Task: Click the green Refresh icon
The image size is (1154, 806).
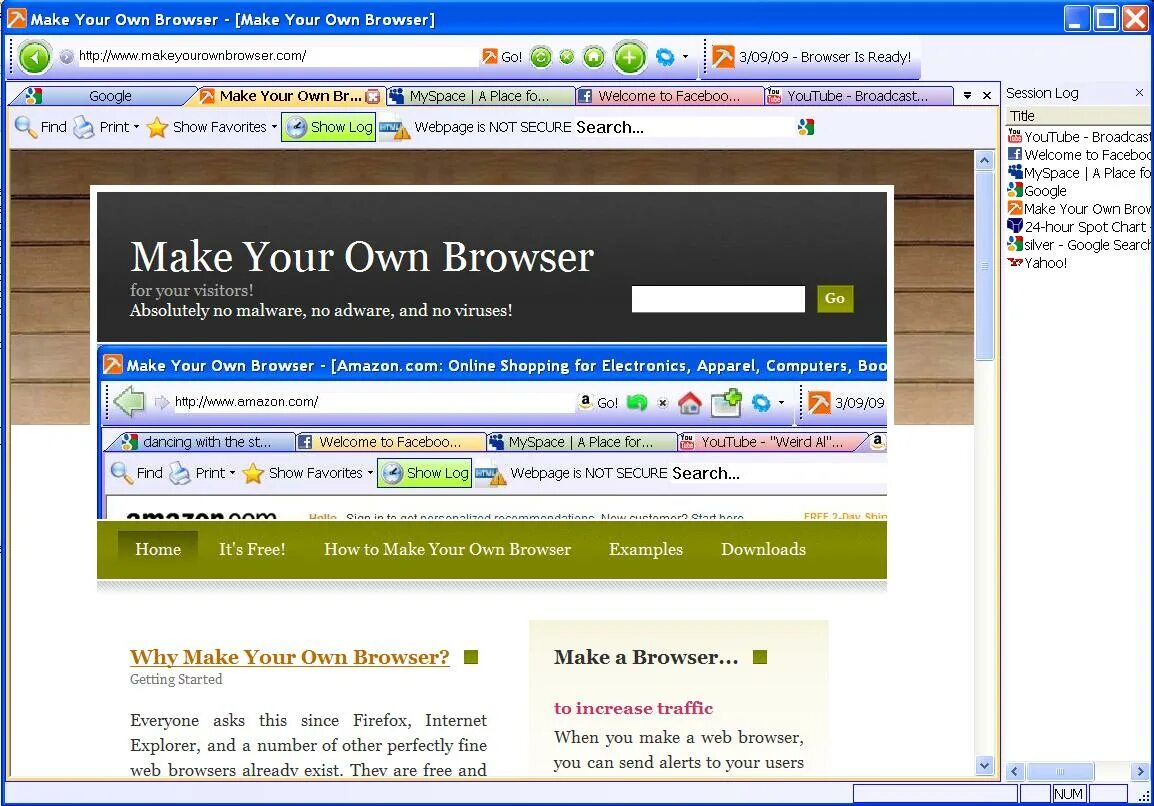Action: [541, 57]
